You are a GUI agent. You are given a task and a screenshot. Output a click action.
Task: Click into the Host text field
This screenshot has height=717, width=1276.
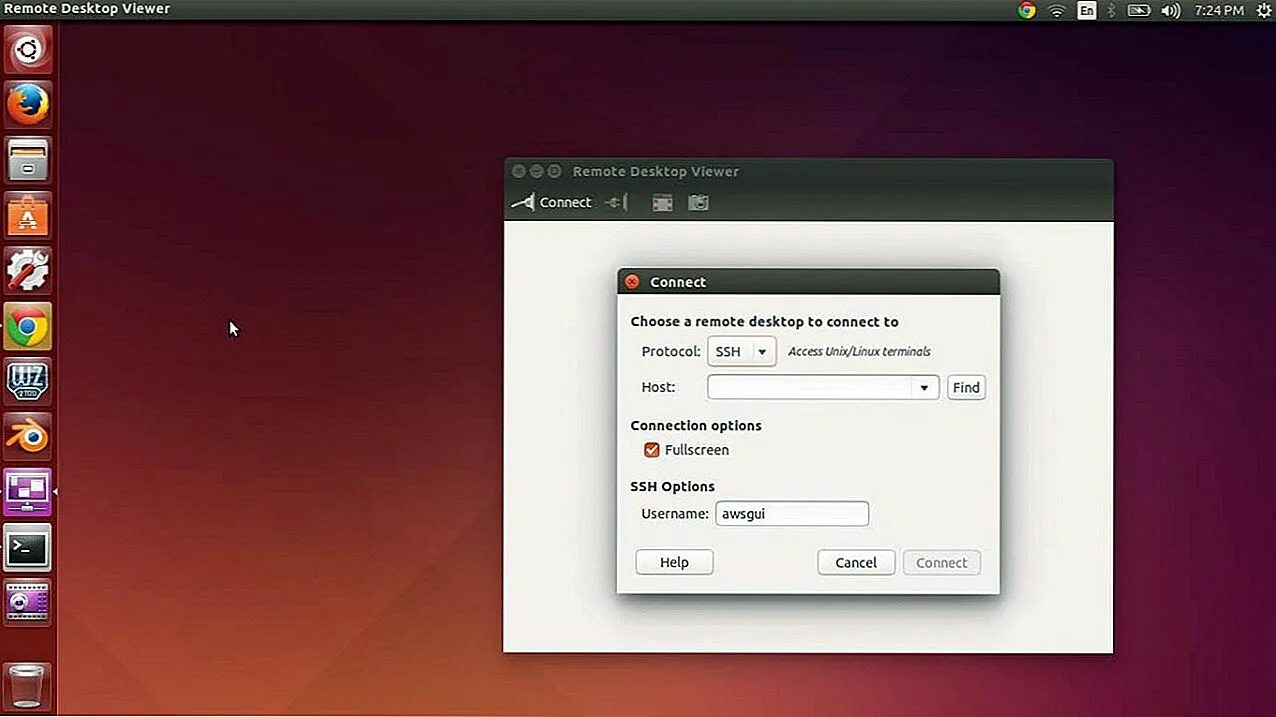(x=809, y=387)
